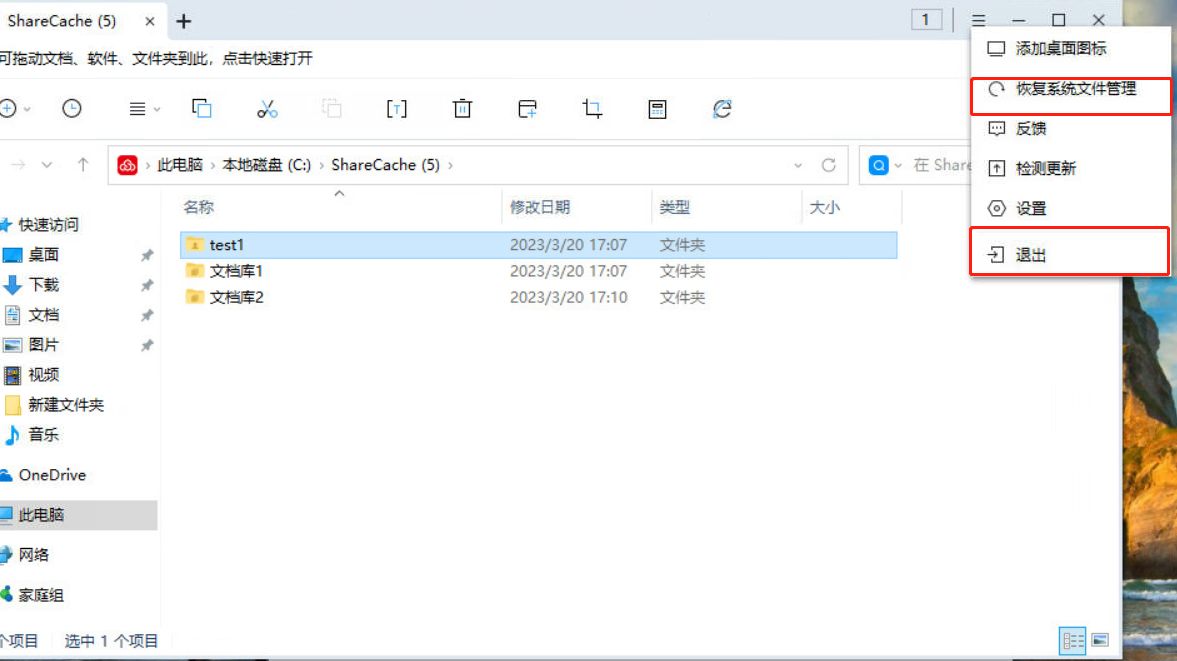Expand the chevron after 此电脑 in path
Viewport: 1177px width, 661px height.
pos(212,165)
